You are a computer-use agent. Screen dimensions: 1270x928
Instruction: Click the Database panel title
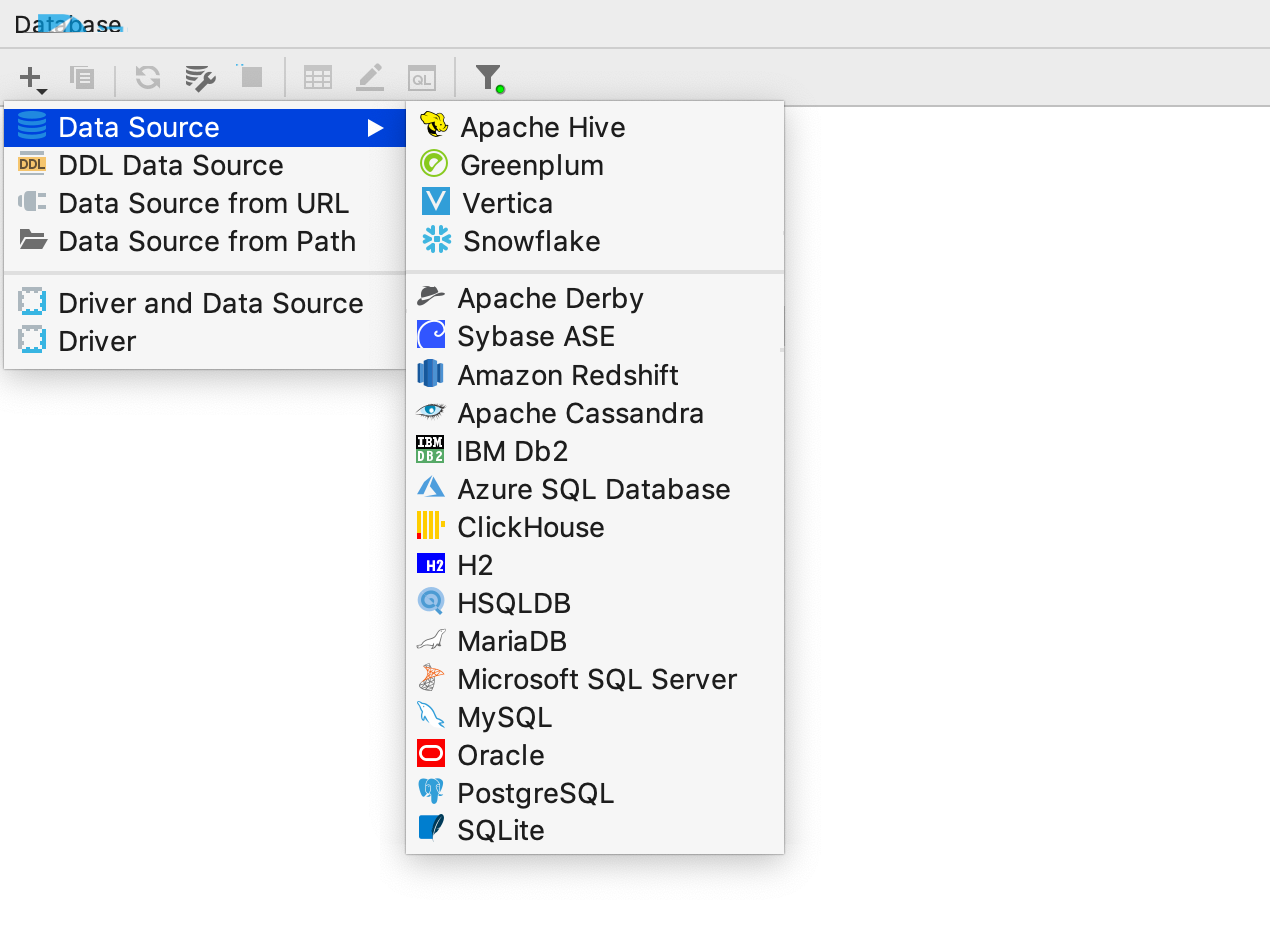point(68,24)
